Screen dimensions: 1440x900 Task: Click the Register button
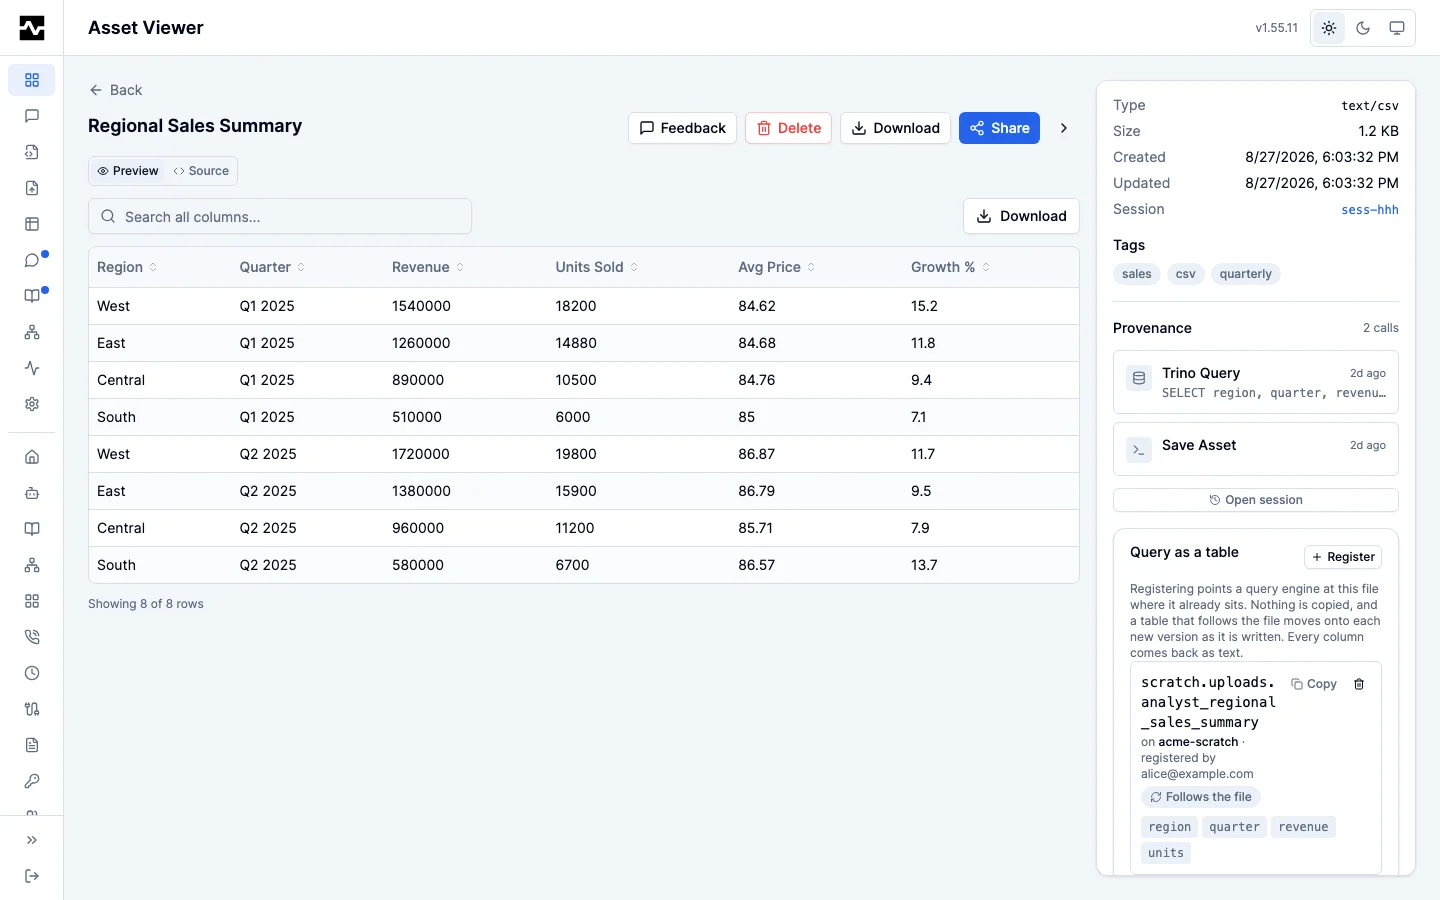coord(1343,557)
